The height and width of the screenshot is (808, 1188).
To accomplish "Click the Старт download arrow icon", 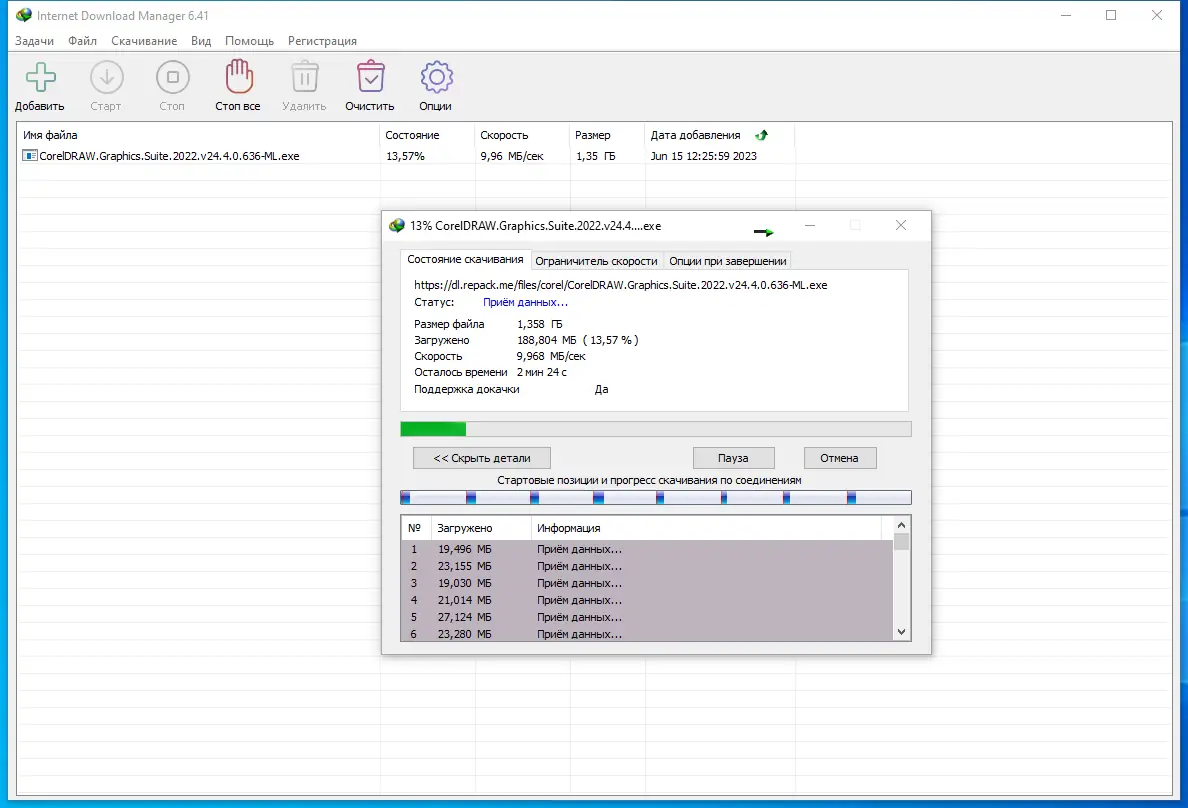I will [x=106, y=77].
